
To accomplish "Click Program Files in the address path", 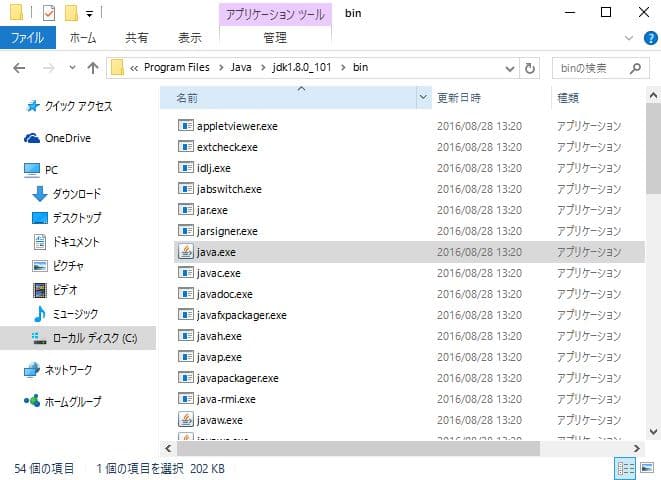I will pos(177,67).
